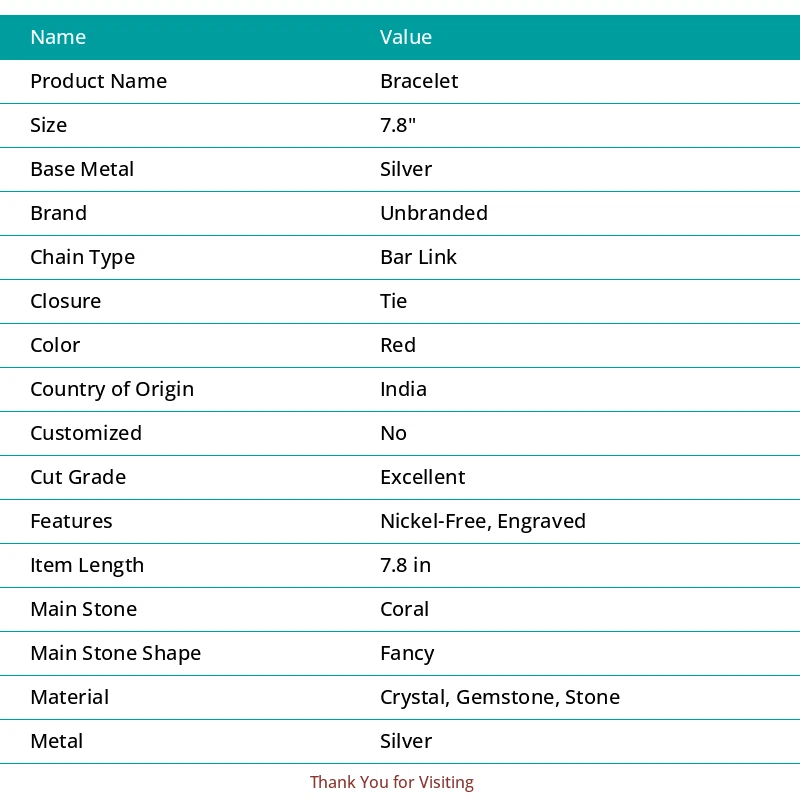Select the Product Name label
The height and width of the screenshot is (800, 800).
98,81
